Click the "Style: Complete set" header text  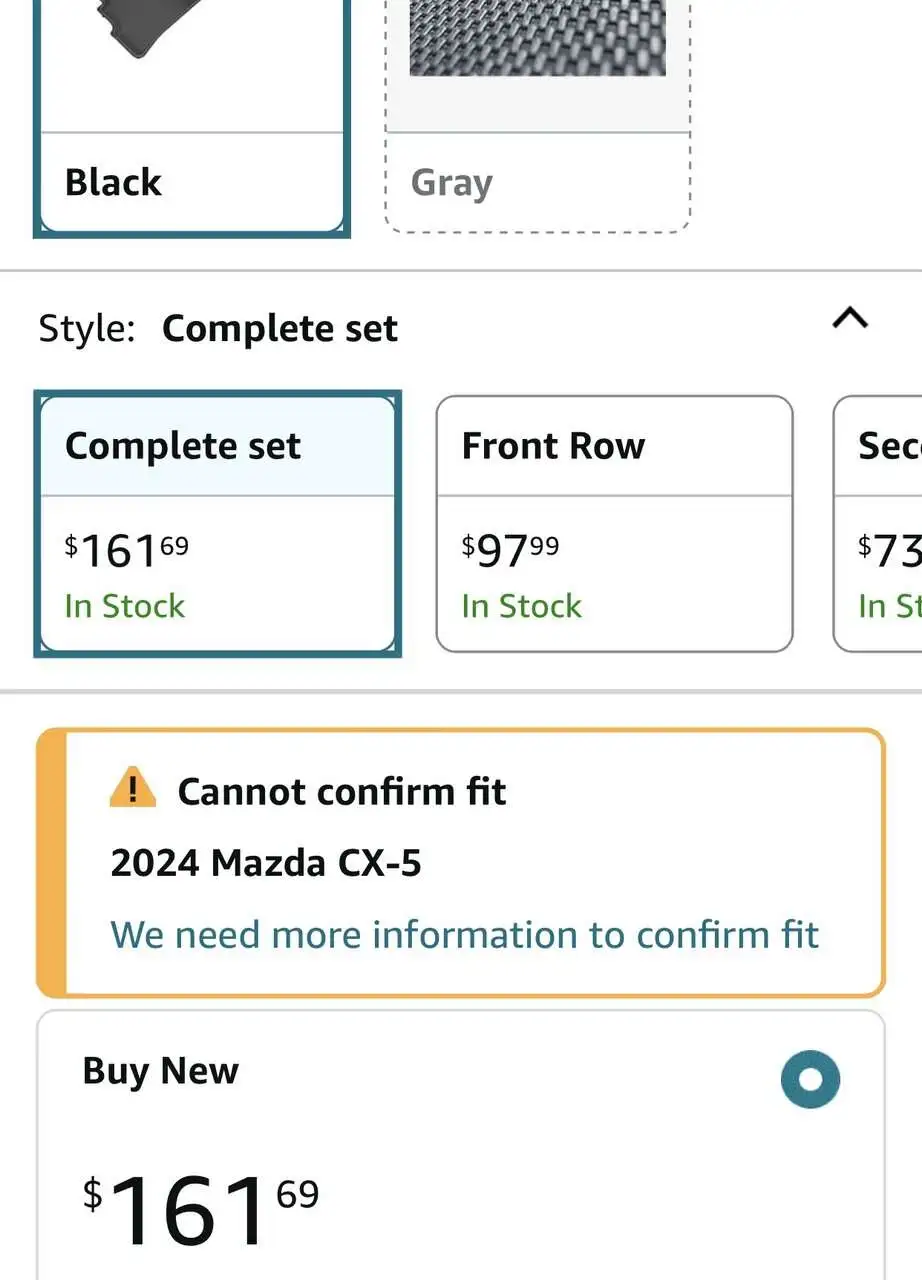(218, 329)
